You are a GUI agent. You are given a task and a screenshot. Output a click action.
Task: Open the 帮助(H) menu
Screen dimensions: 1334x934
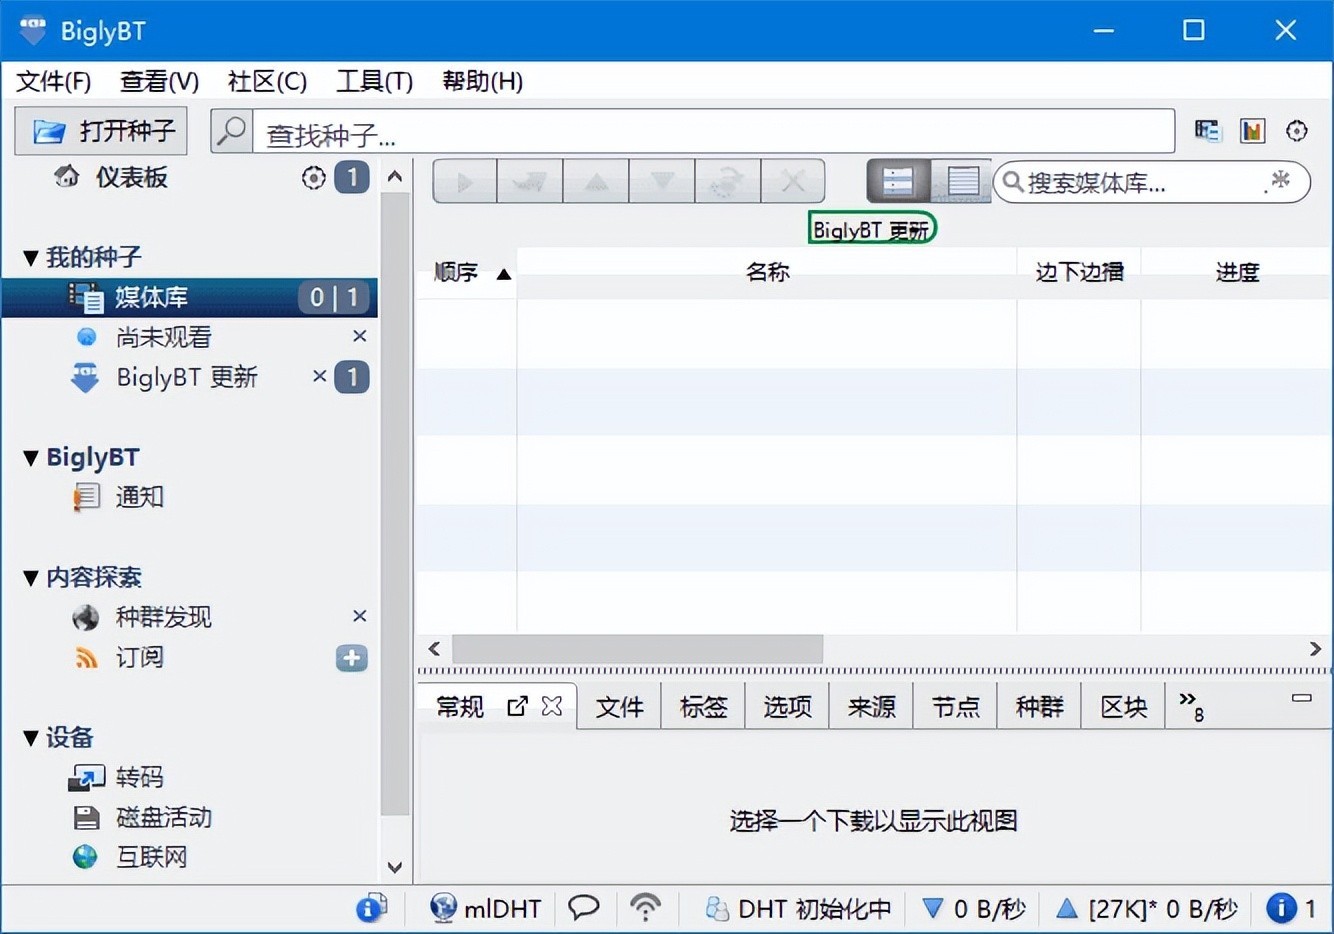coord(483,81)
